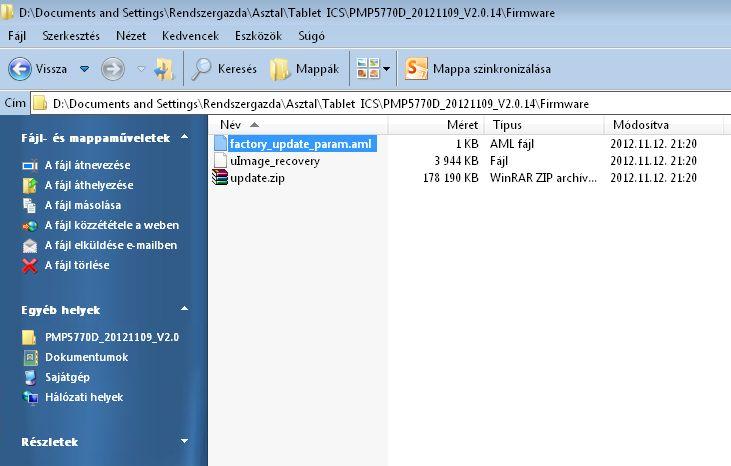The width and height of the screenshot is (731, 466).
Task: Sort files by the Méret column
Action: tap(436, 125)
